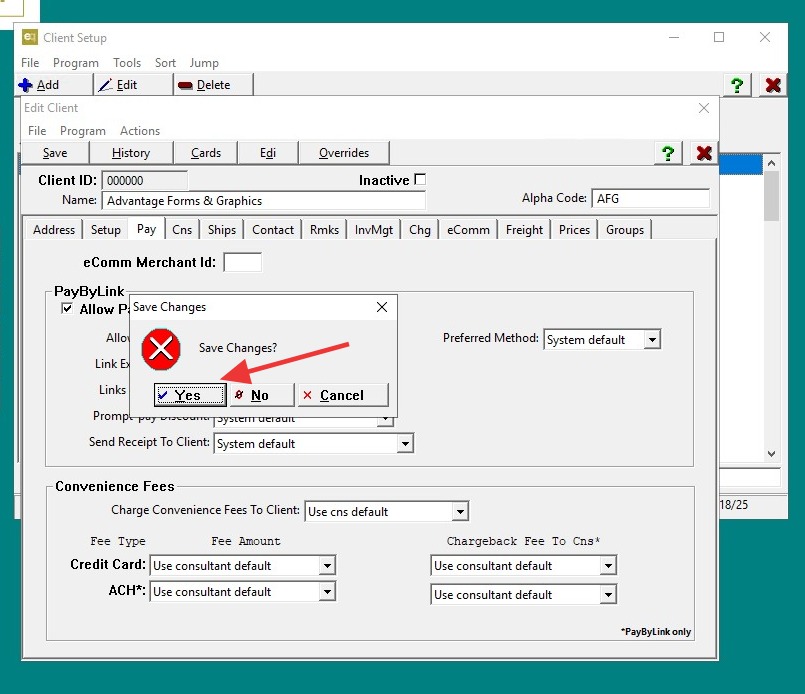805x694 pixels.
Task: Click the Client Setup list scrollbar thumb
Action: [x=771, y=196]
